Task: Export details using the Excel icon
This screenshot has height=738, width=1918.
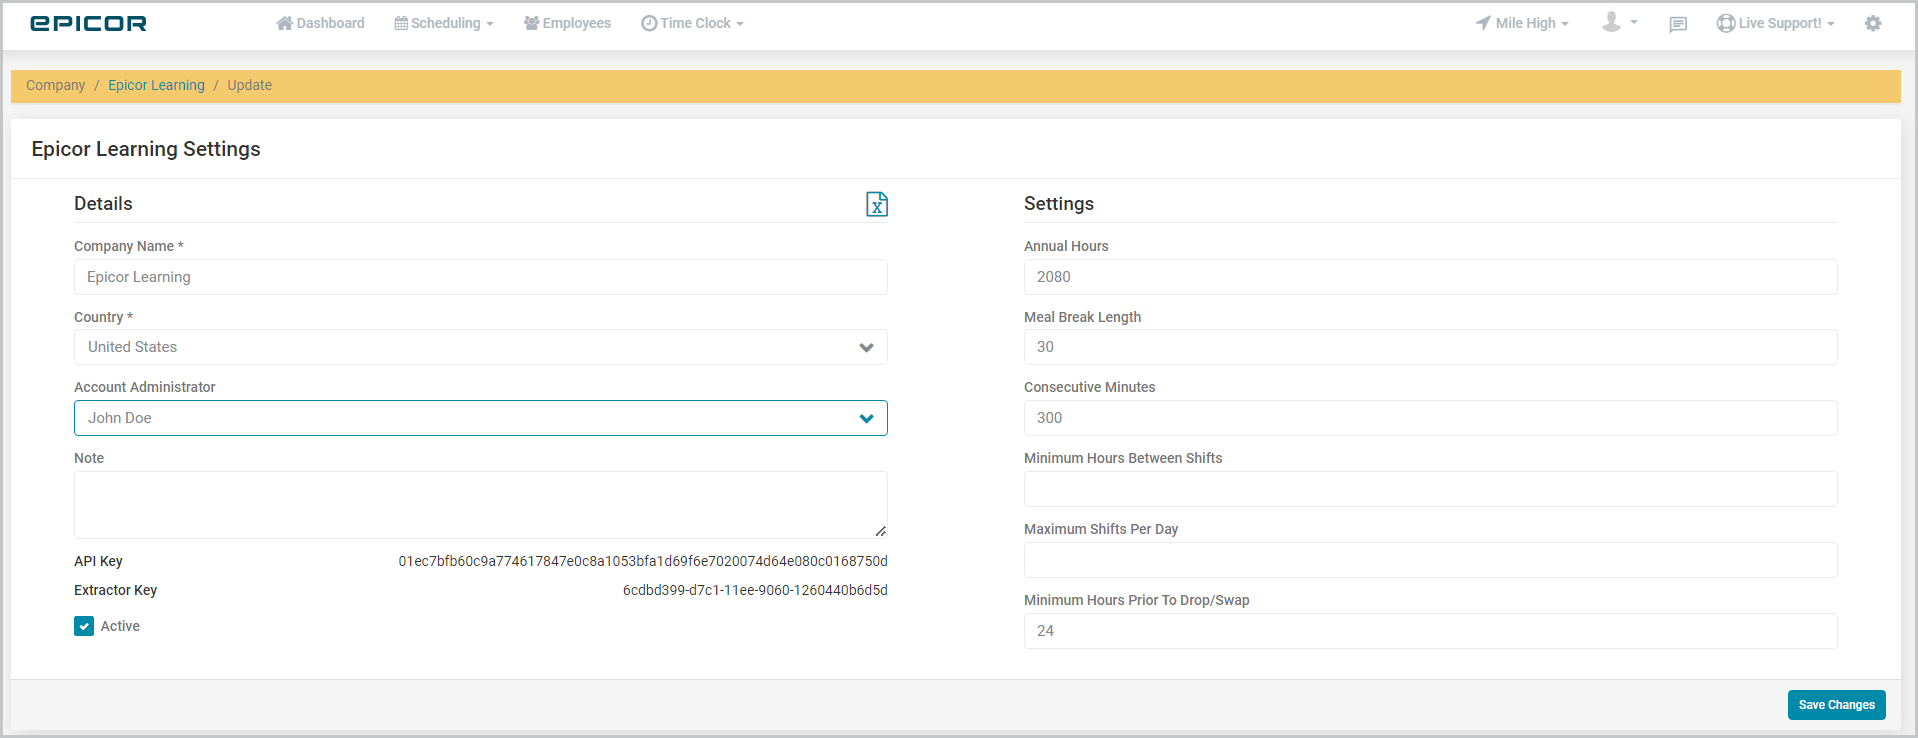Action: 877,204
